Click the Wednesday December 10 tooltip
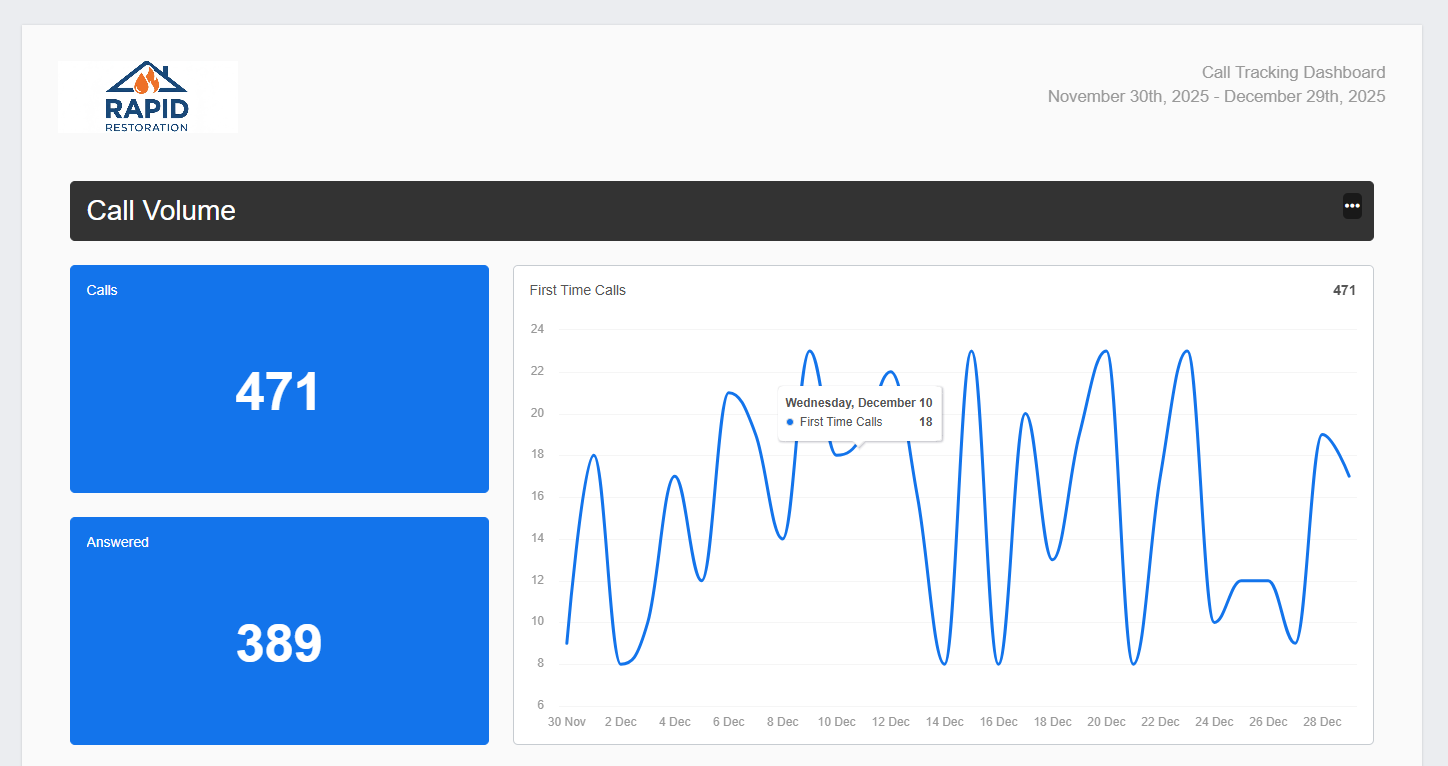This screenshot has height=766, width=1448. [859, 402]
